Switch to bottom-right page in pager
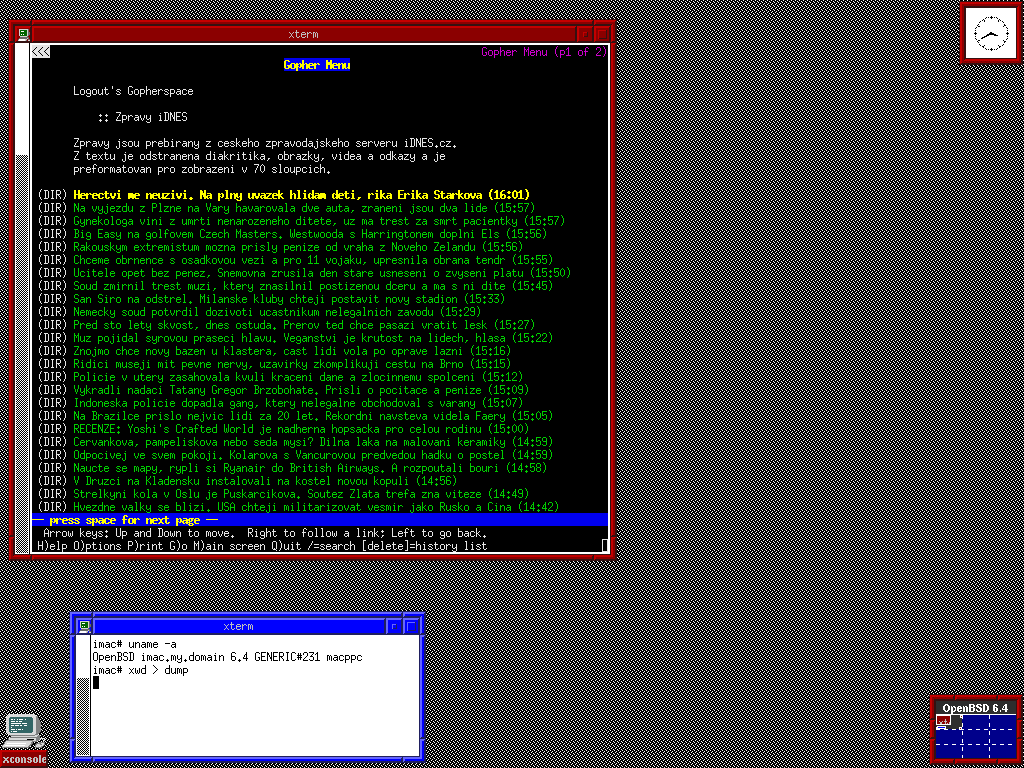1024x768 pixels. click(x=1002, y=749)
